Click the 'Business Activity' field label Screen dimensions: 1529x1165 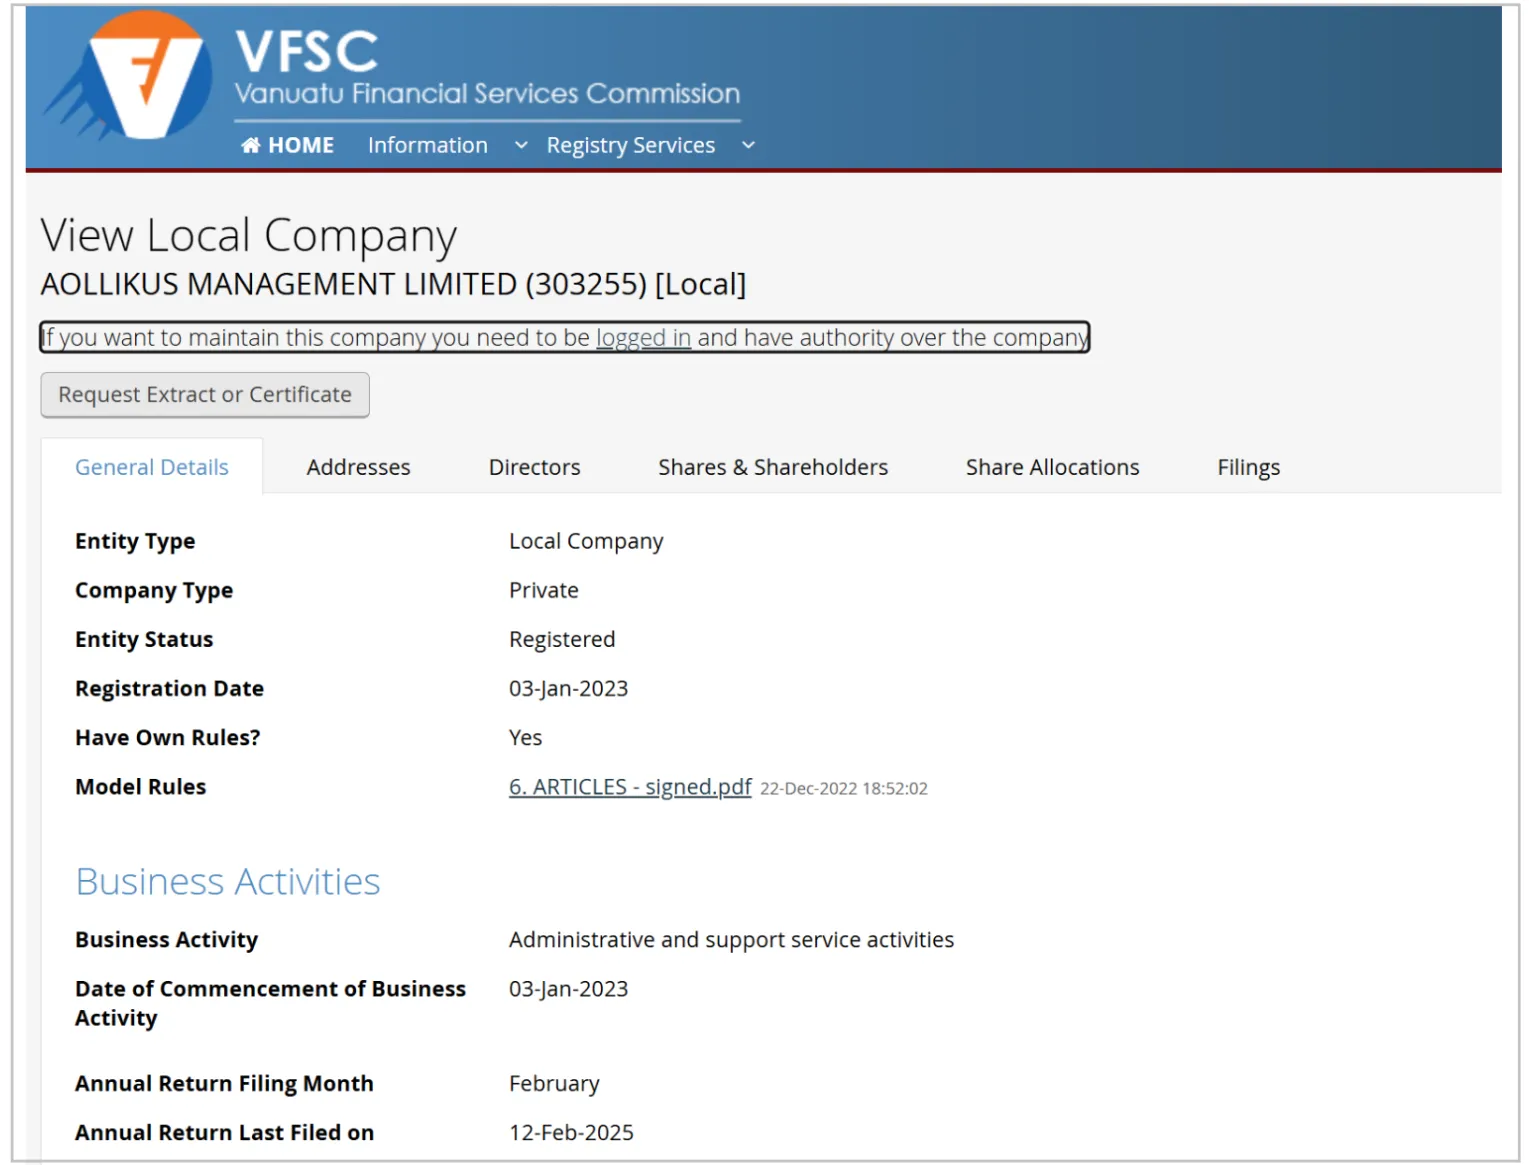(x=167, y=940)
